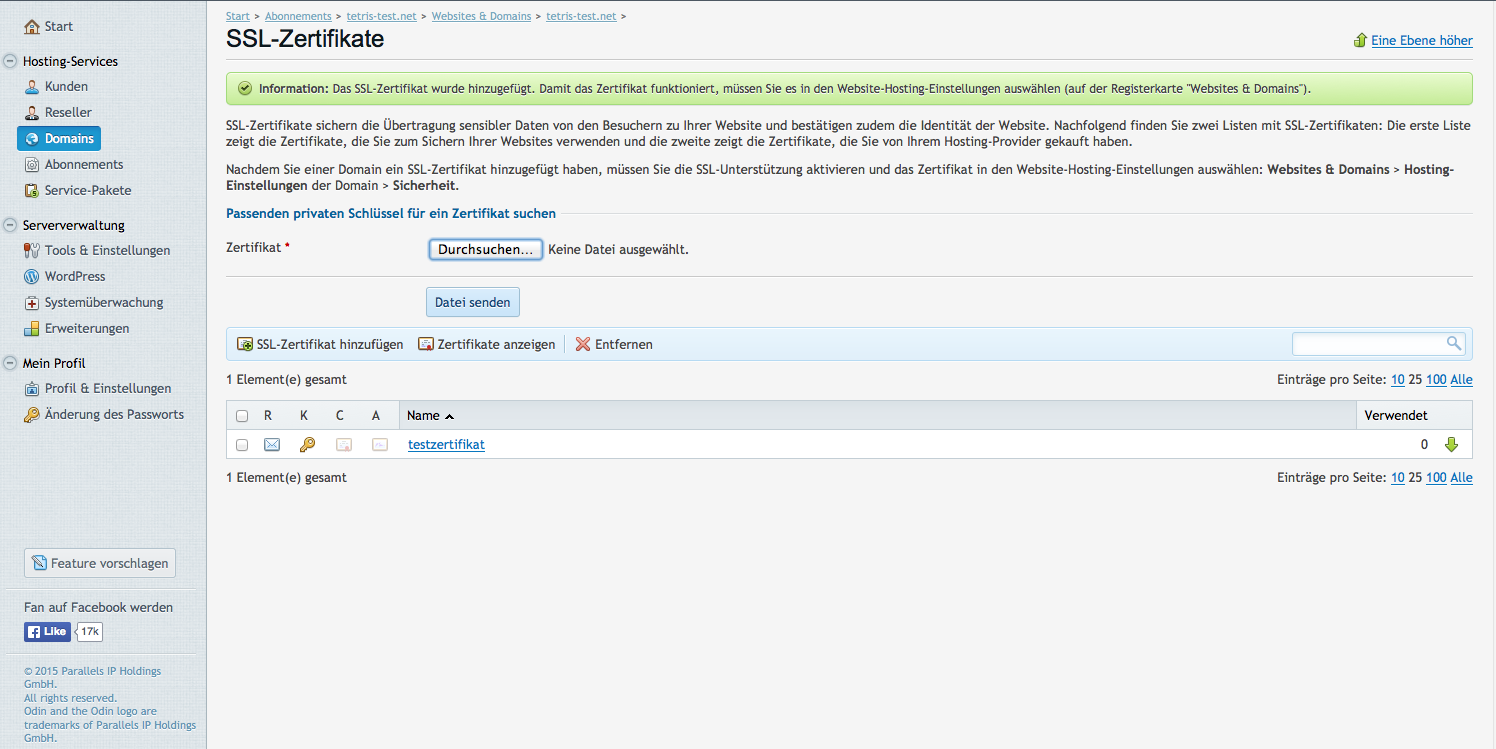The image size is (1496, 749).
Task: Collapse the Serververwaltung sidebar section
Action: [x=10, y=225]
